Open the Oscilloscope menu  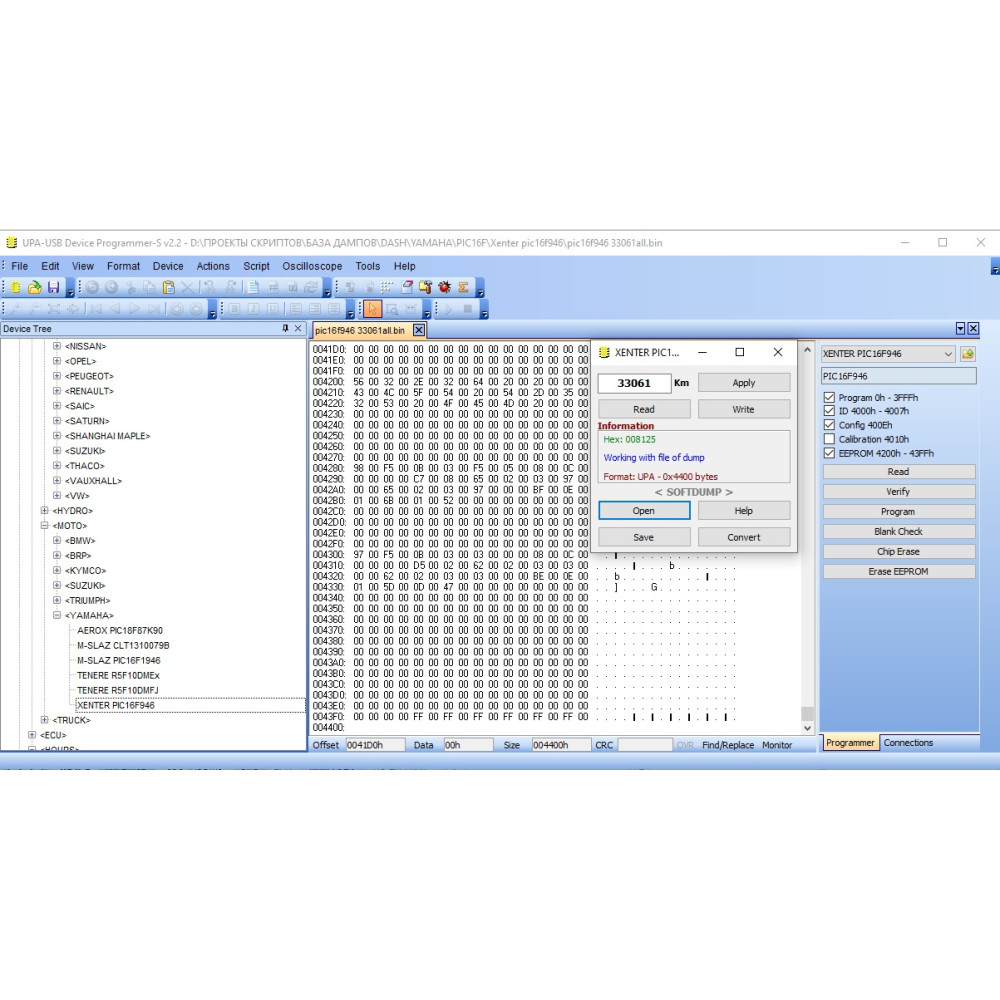coord(312,266)
